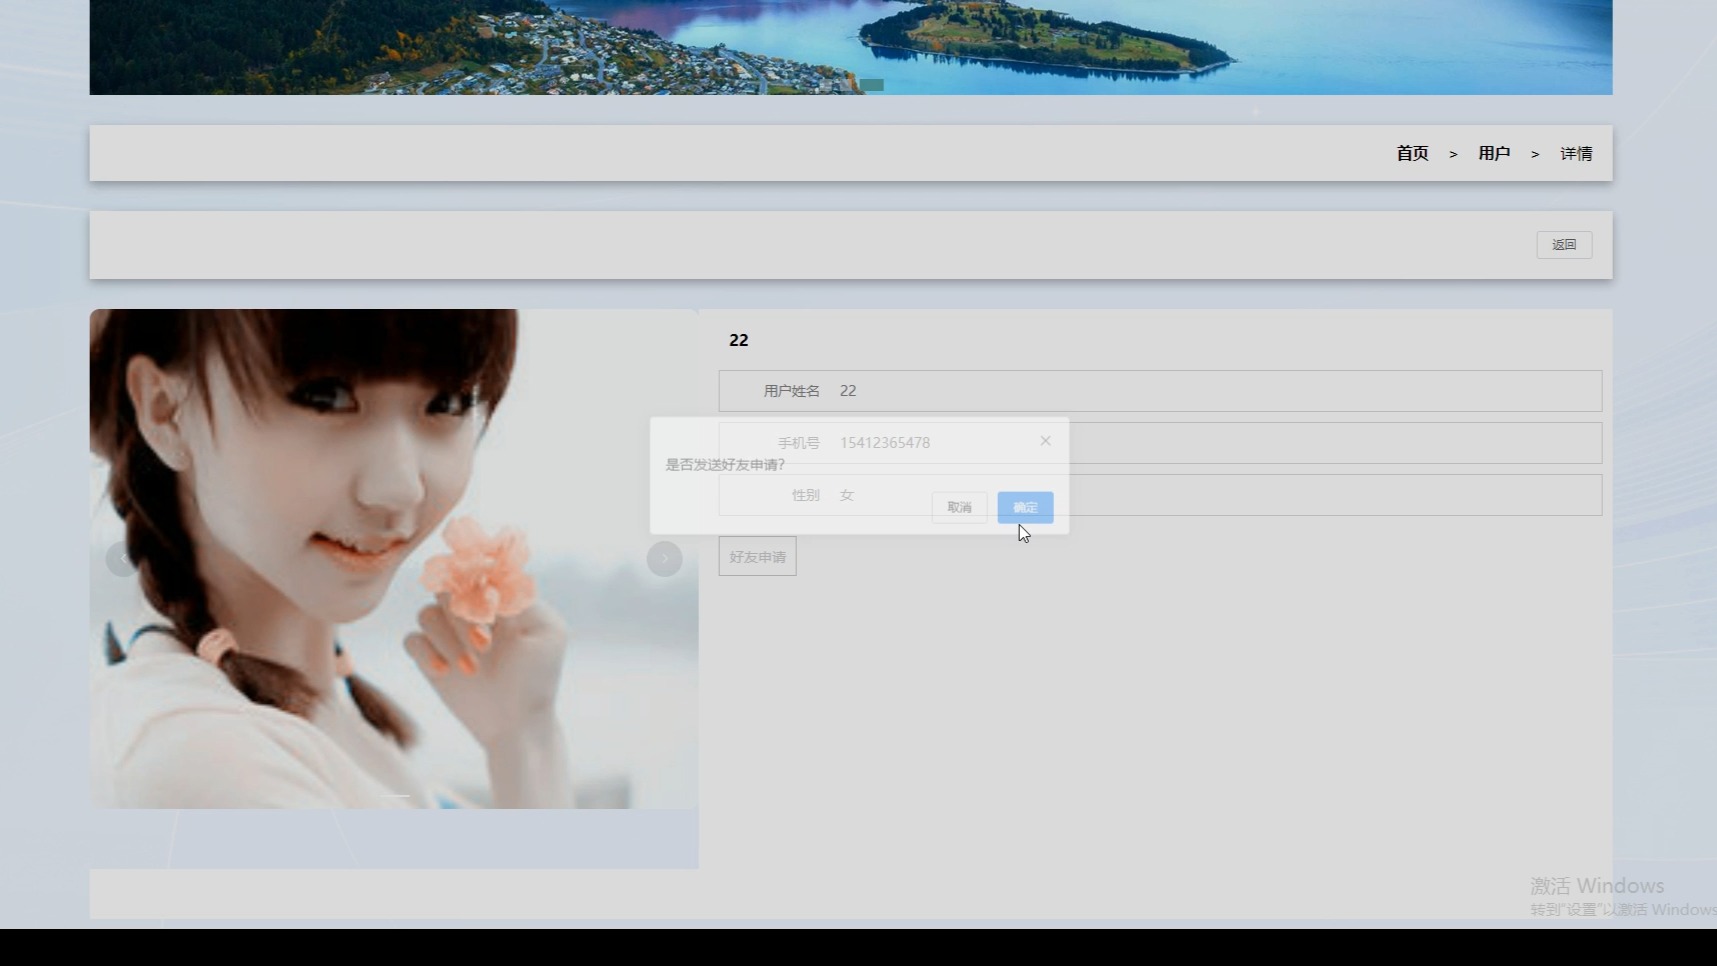Click the girl's profile photo
The image size is (1717, 966).
pos(394,558)
